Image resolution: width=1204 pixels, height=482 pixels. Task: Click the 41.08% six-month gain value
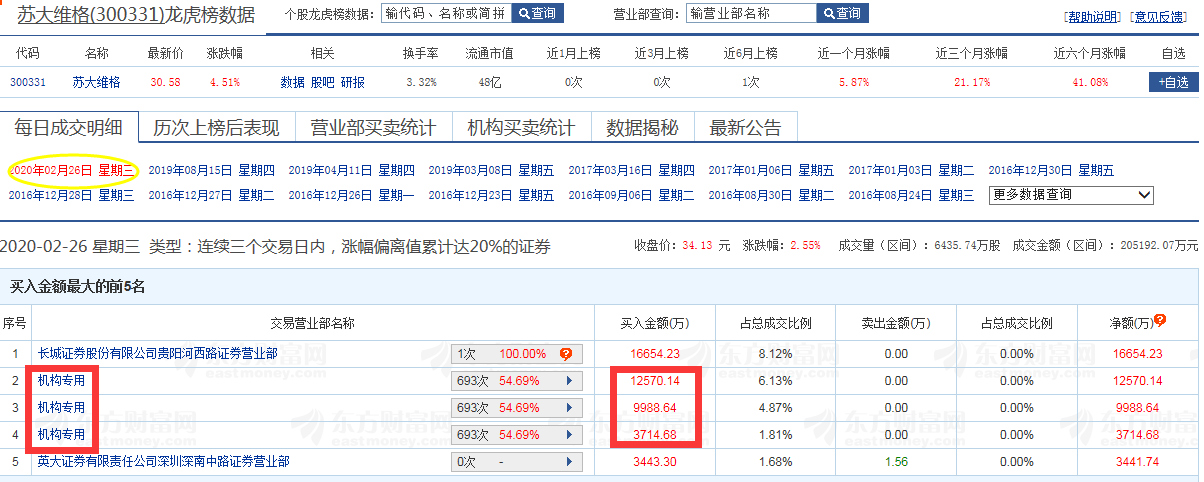point(1089,83)
